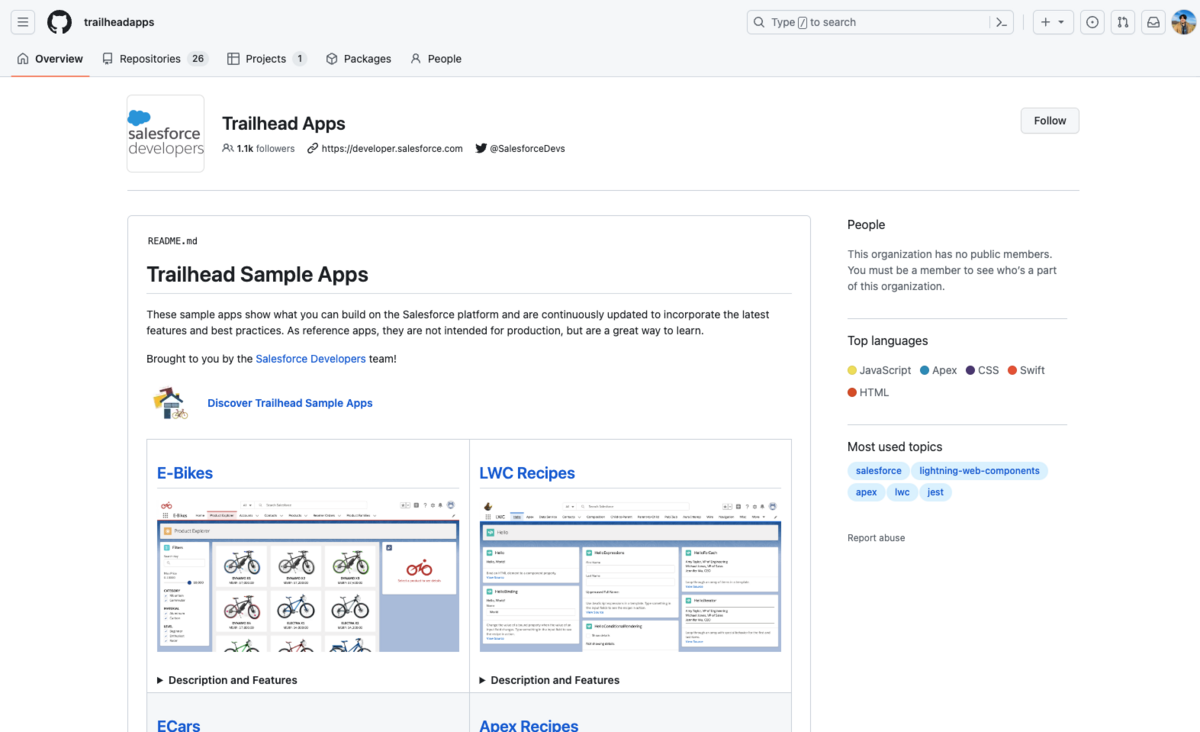Select the apex topic tag
1200x732 pixels.
pyautogui.click(x=866, y=492)
